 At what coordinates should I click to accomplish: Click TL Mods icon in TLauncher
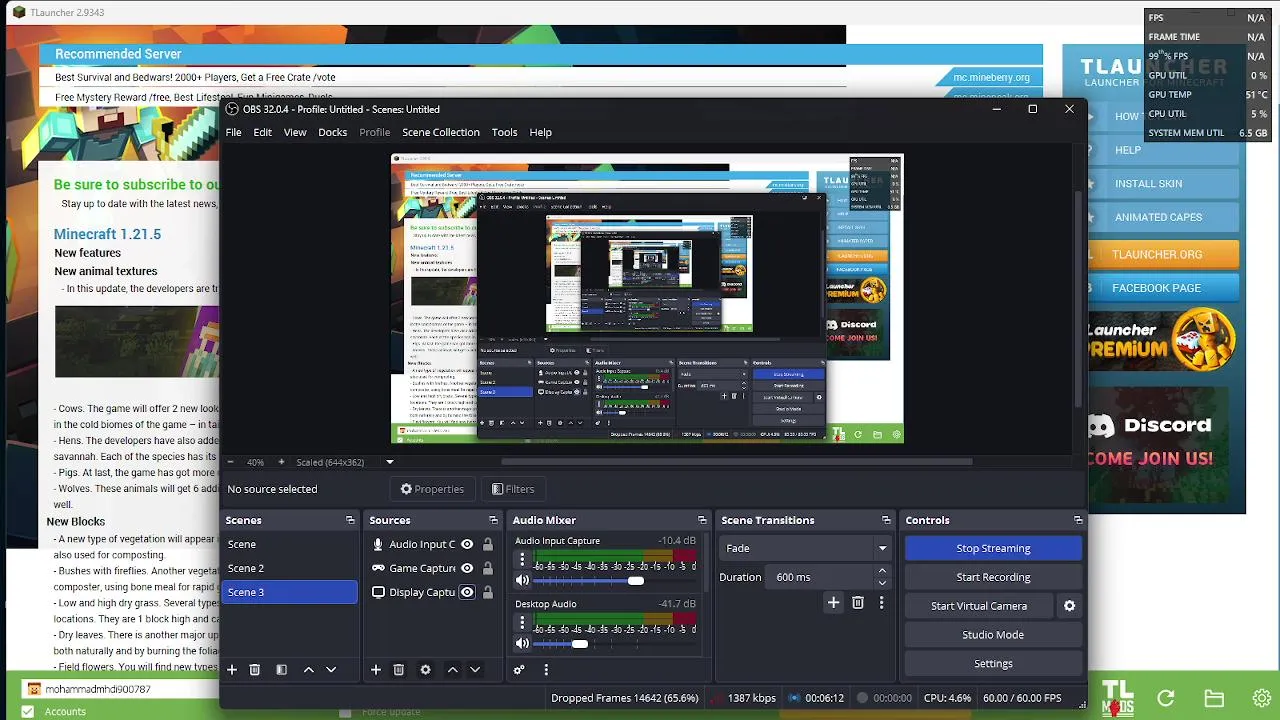pyautogui.click(x=1117, y=698)
